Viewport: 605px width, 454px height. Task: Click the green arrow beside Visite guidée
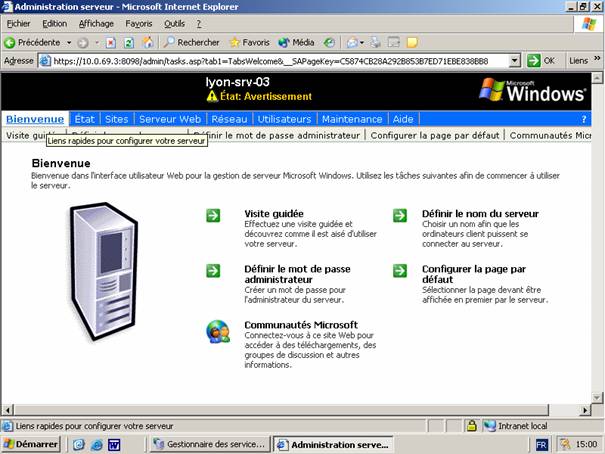pyautogui.click(x=213, y=215)
